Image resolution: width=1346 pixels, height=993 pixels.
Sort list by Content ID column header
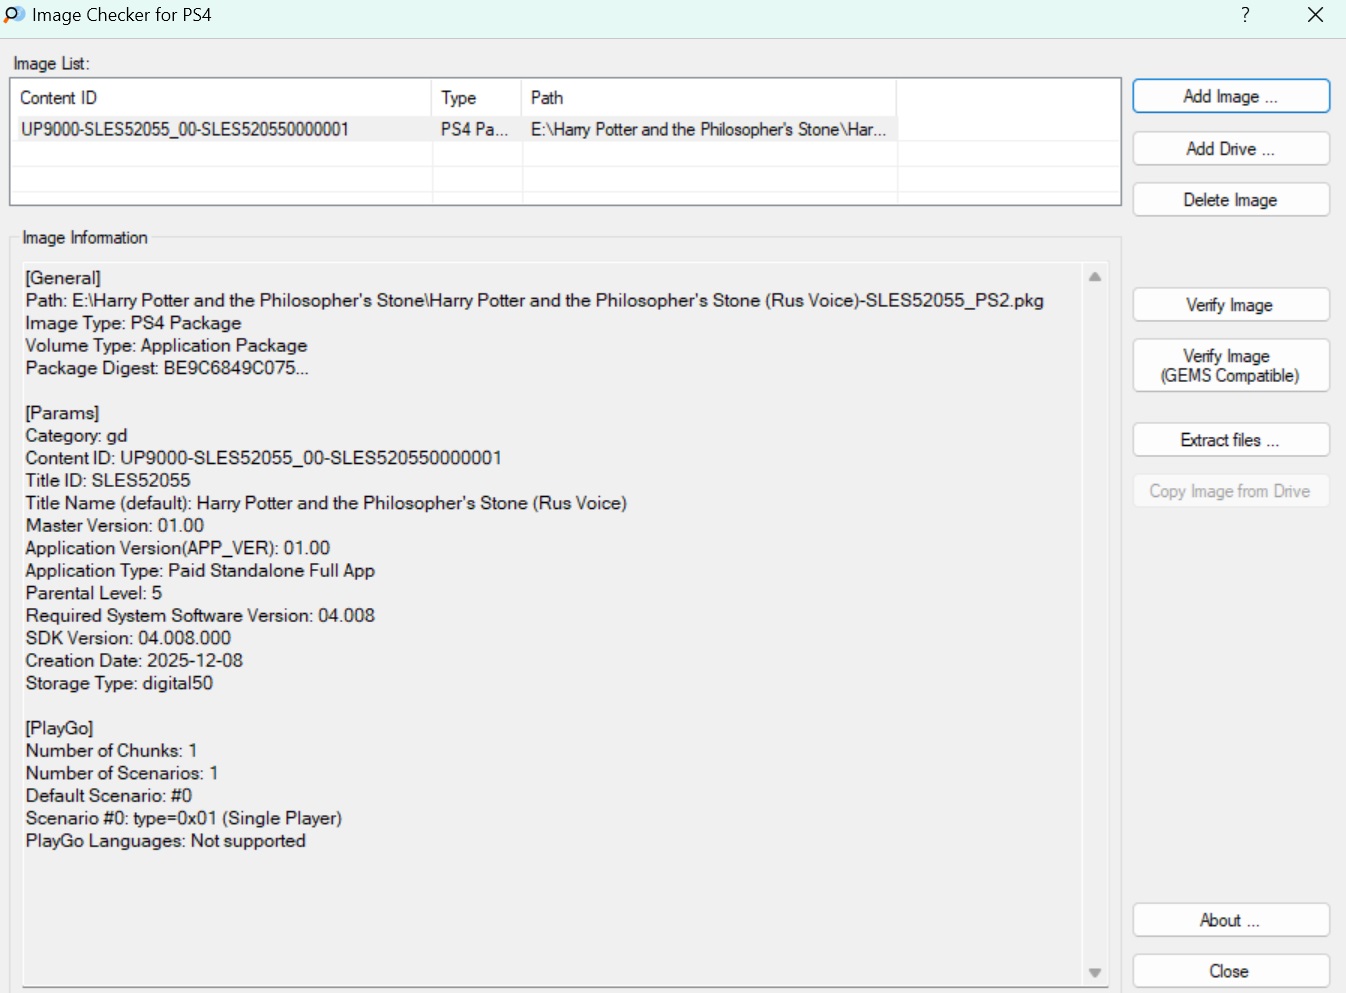[x=220, y=98]
